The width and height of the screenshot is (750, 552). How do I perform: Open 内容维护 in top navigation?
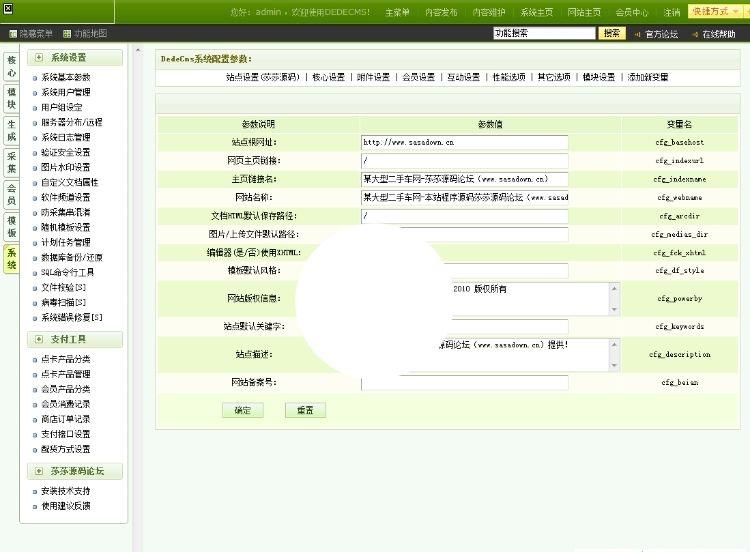(489, 12)
